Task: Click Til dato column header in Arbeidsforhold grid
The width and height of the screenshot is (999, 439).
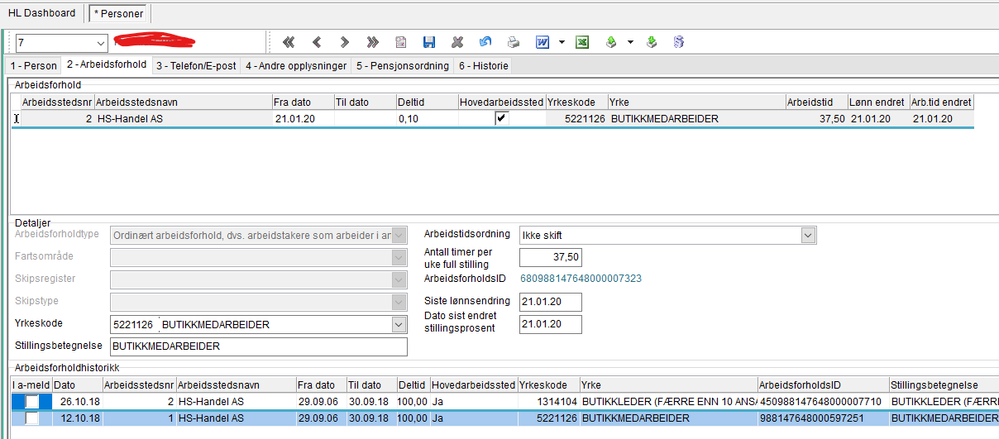Action: pos(364,102)
